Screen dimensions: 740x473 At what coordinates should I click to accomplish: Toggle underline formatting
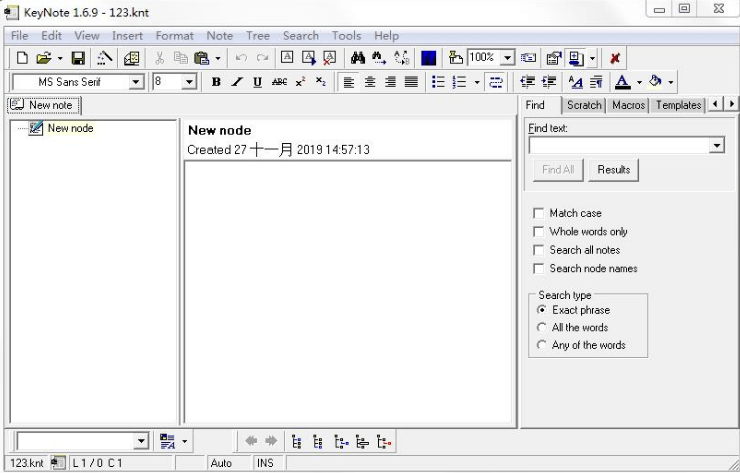[258, 82]
